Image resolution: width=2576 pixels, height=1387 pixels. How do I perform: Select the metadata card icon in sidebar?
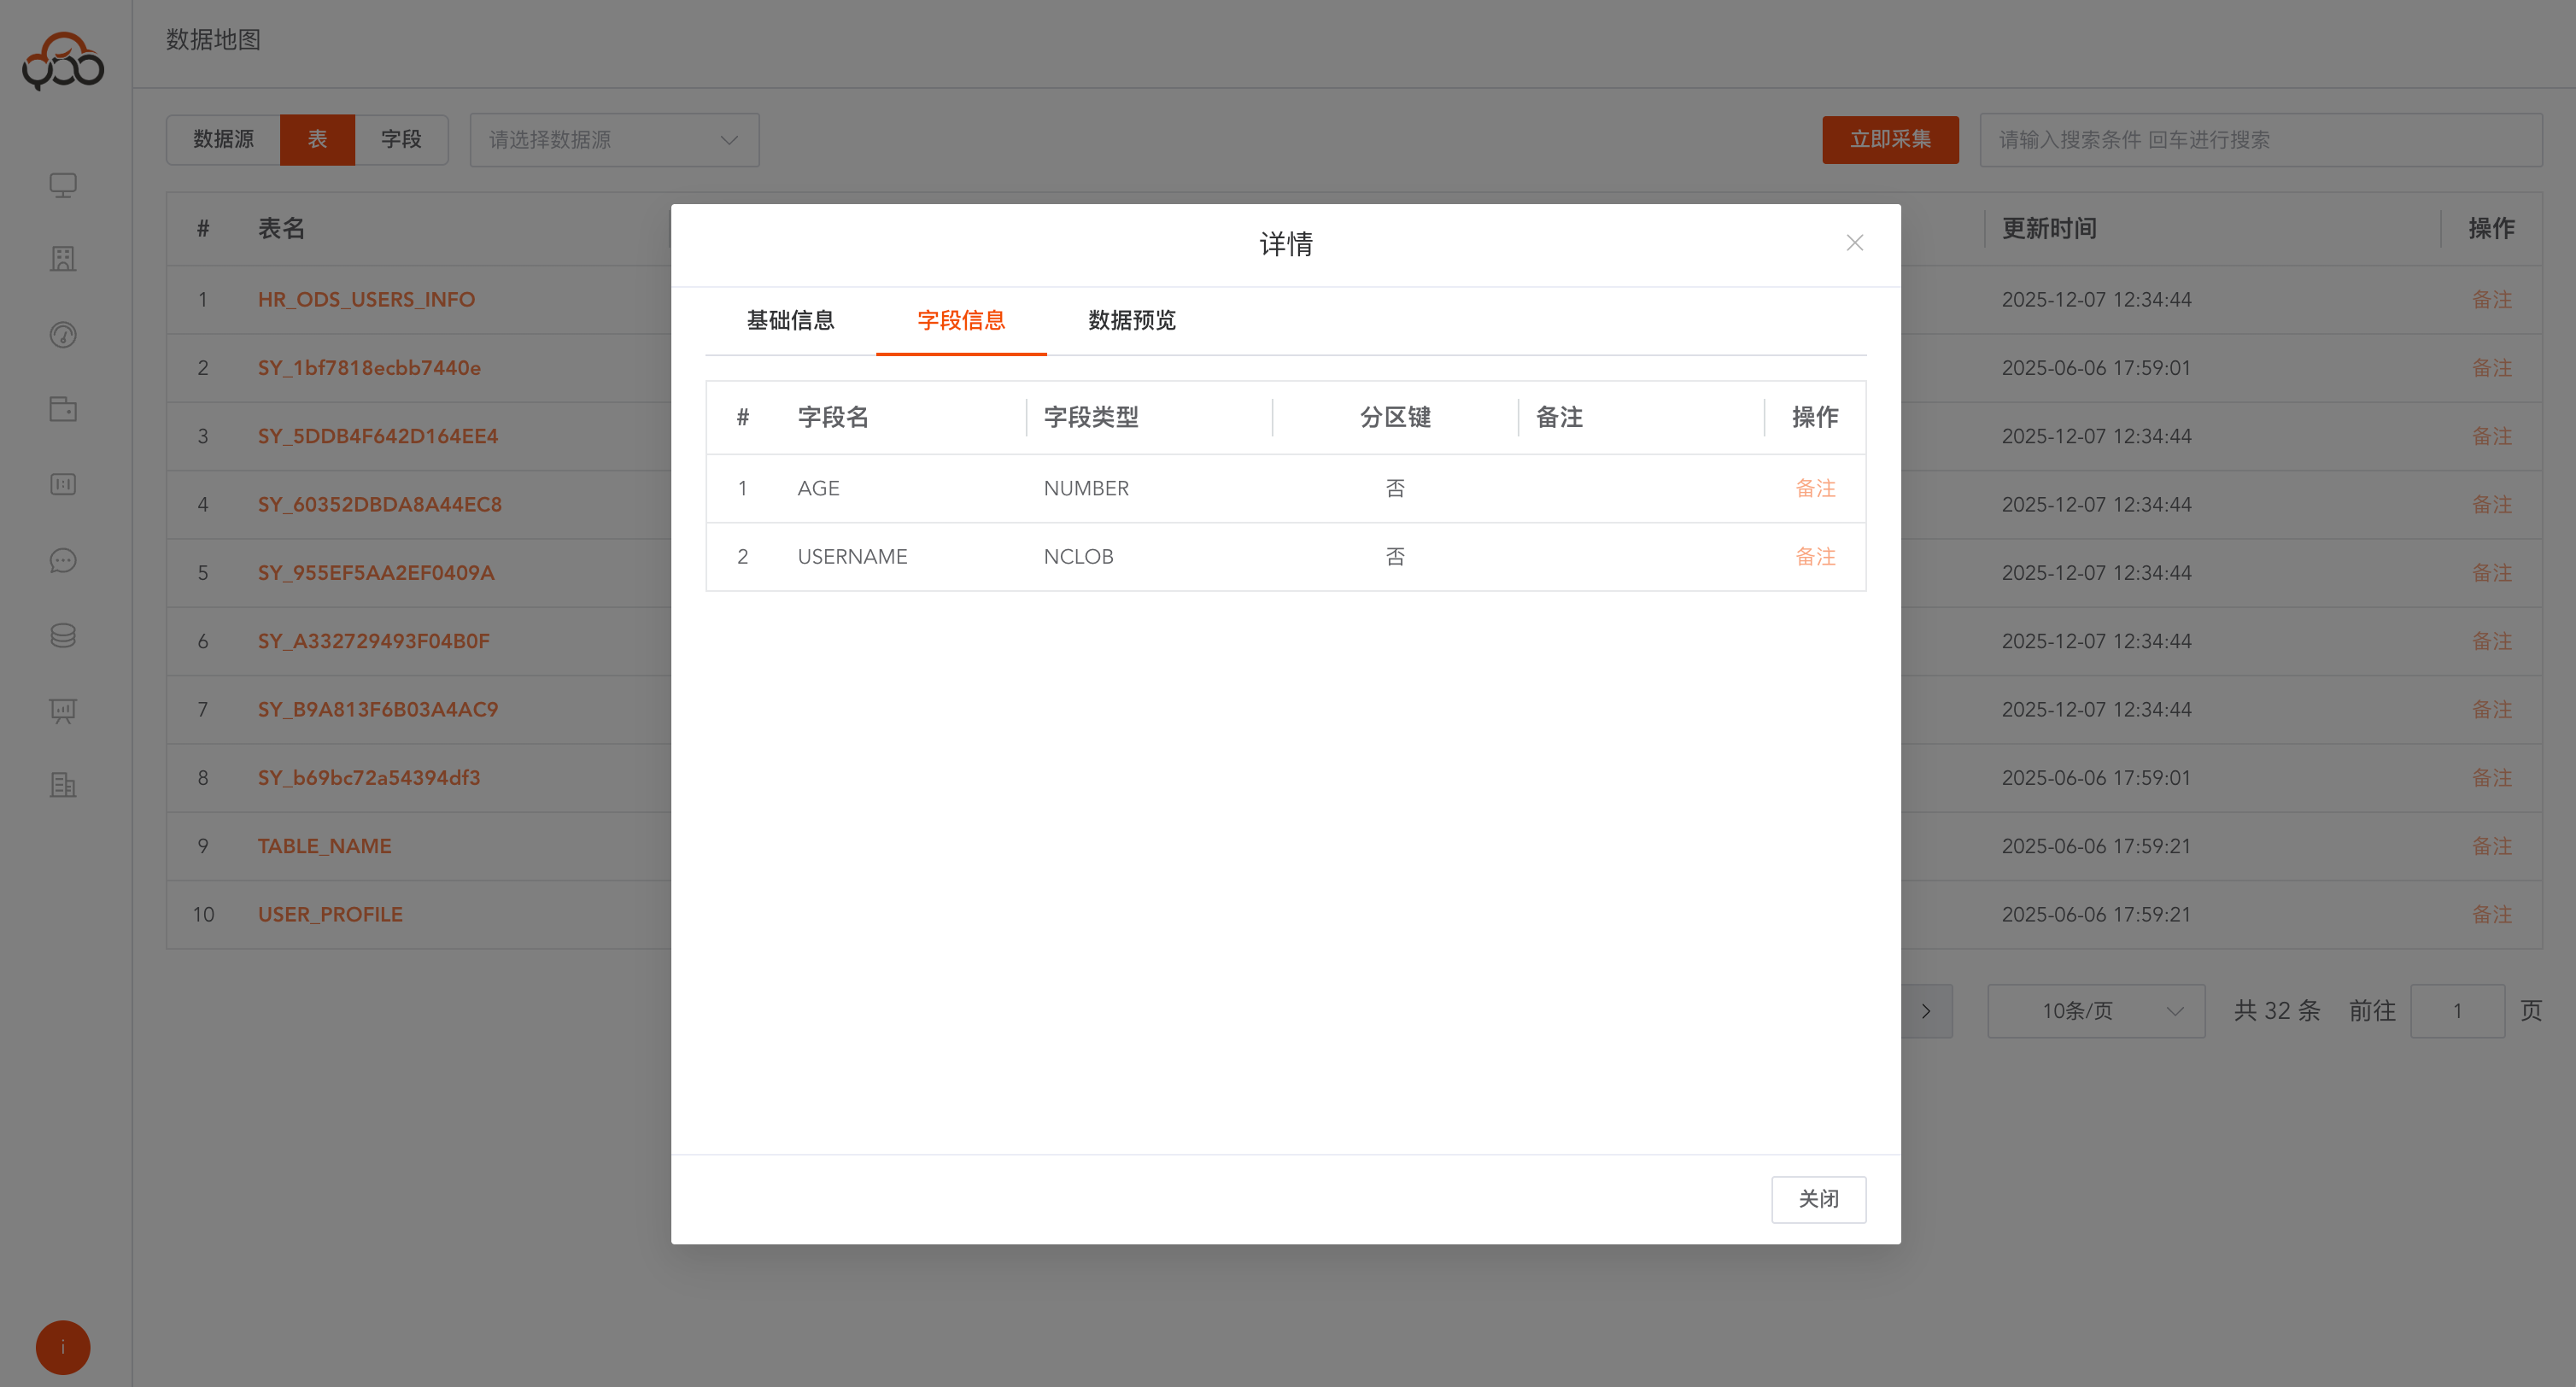point(62,484)
